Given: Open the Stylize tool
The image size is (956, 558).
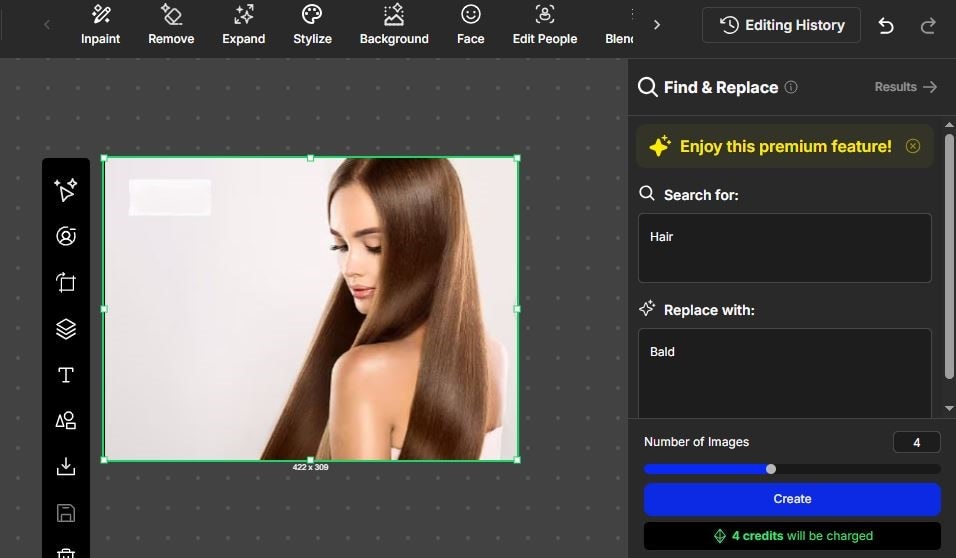Looking at the screenshot, I should point(312,25).
